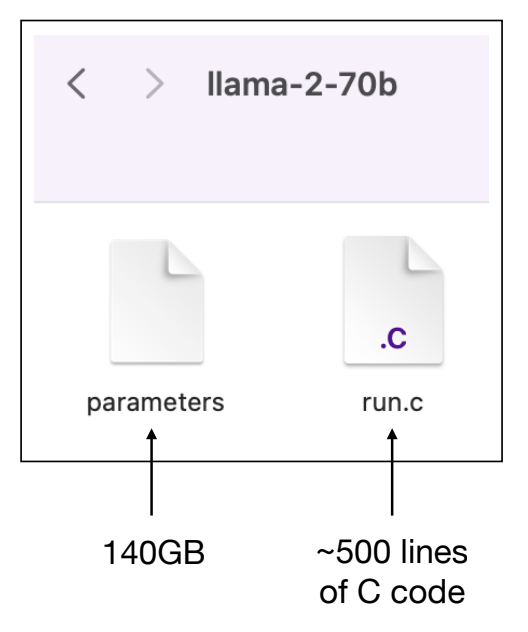Go forward with the right chevron
528x632 pixels.
click(x=154, y=83)
